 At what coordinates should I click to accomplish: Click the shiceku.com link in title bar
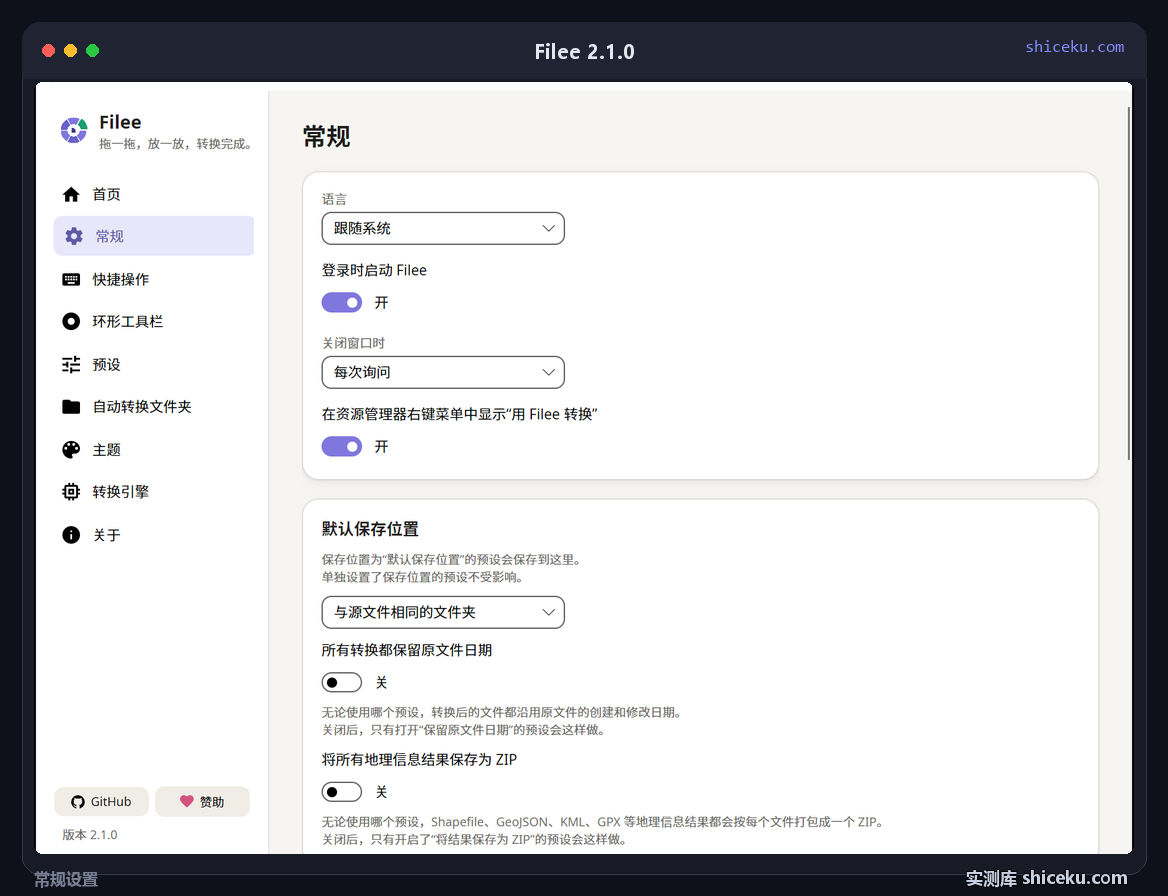click(x=1074, y=47)
